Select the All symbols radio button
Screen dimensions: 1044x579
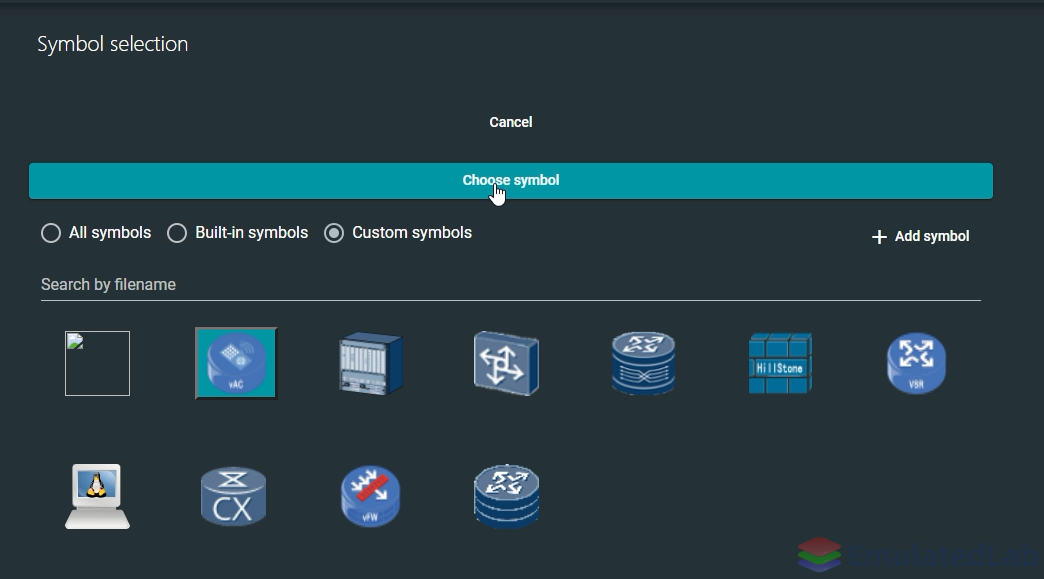[51, 233]
